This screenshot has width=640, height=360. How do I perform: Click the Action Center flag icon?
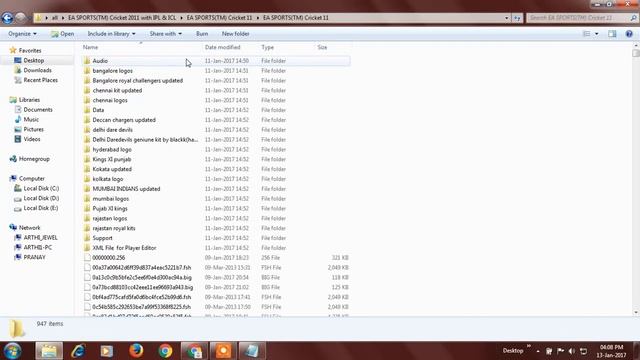coord(560,351)
